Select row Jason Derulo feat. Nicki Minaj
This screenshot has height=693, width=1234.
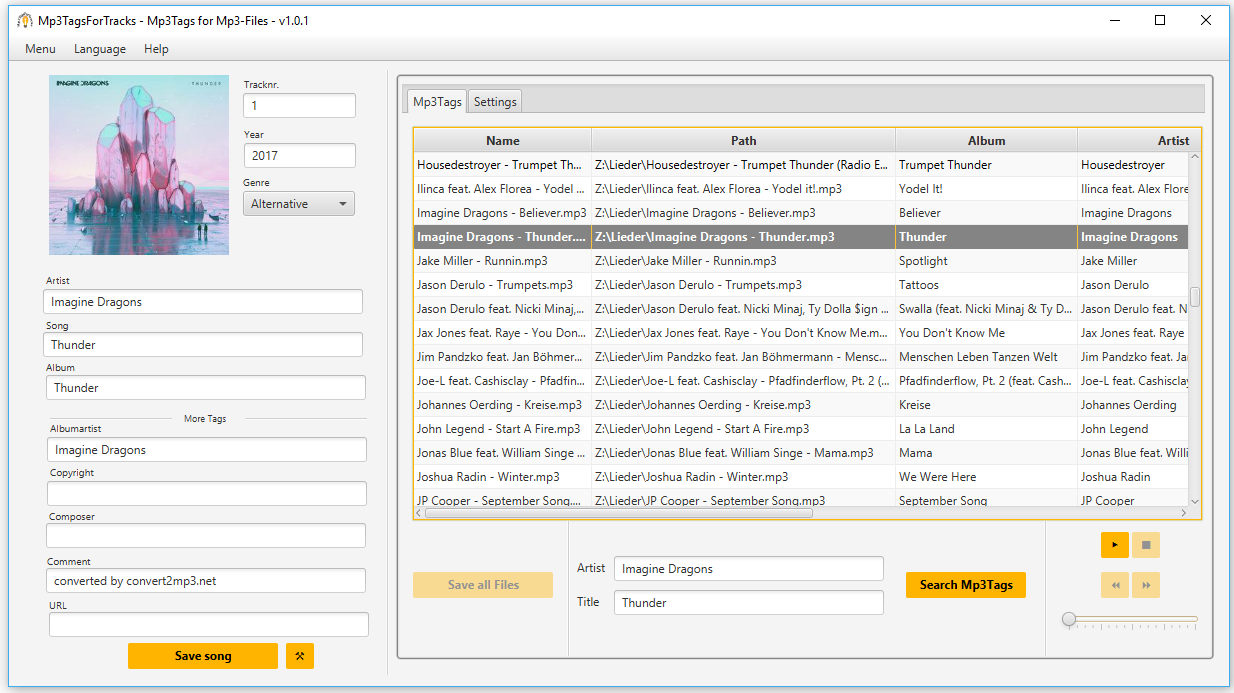(x=801, y=309)
